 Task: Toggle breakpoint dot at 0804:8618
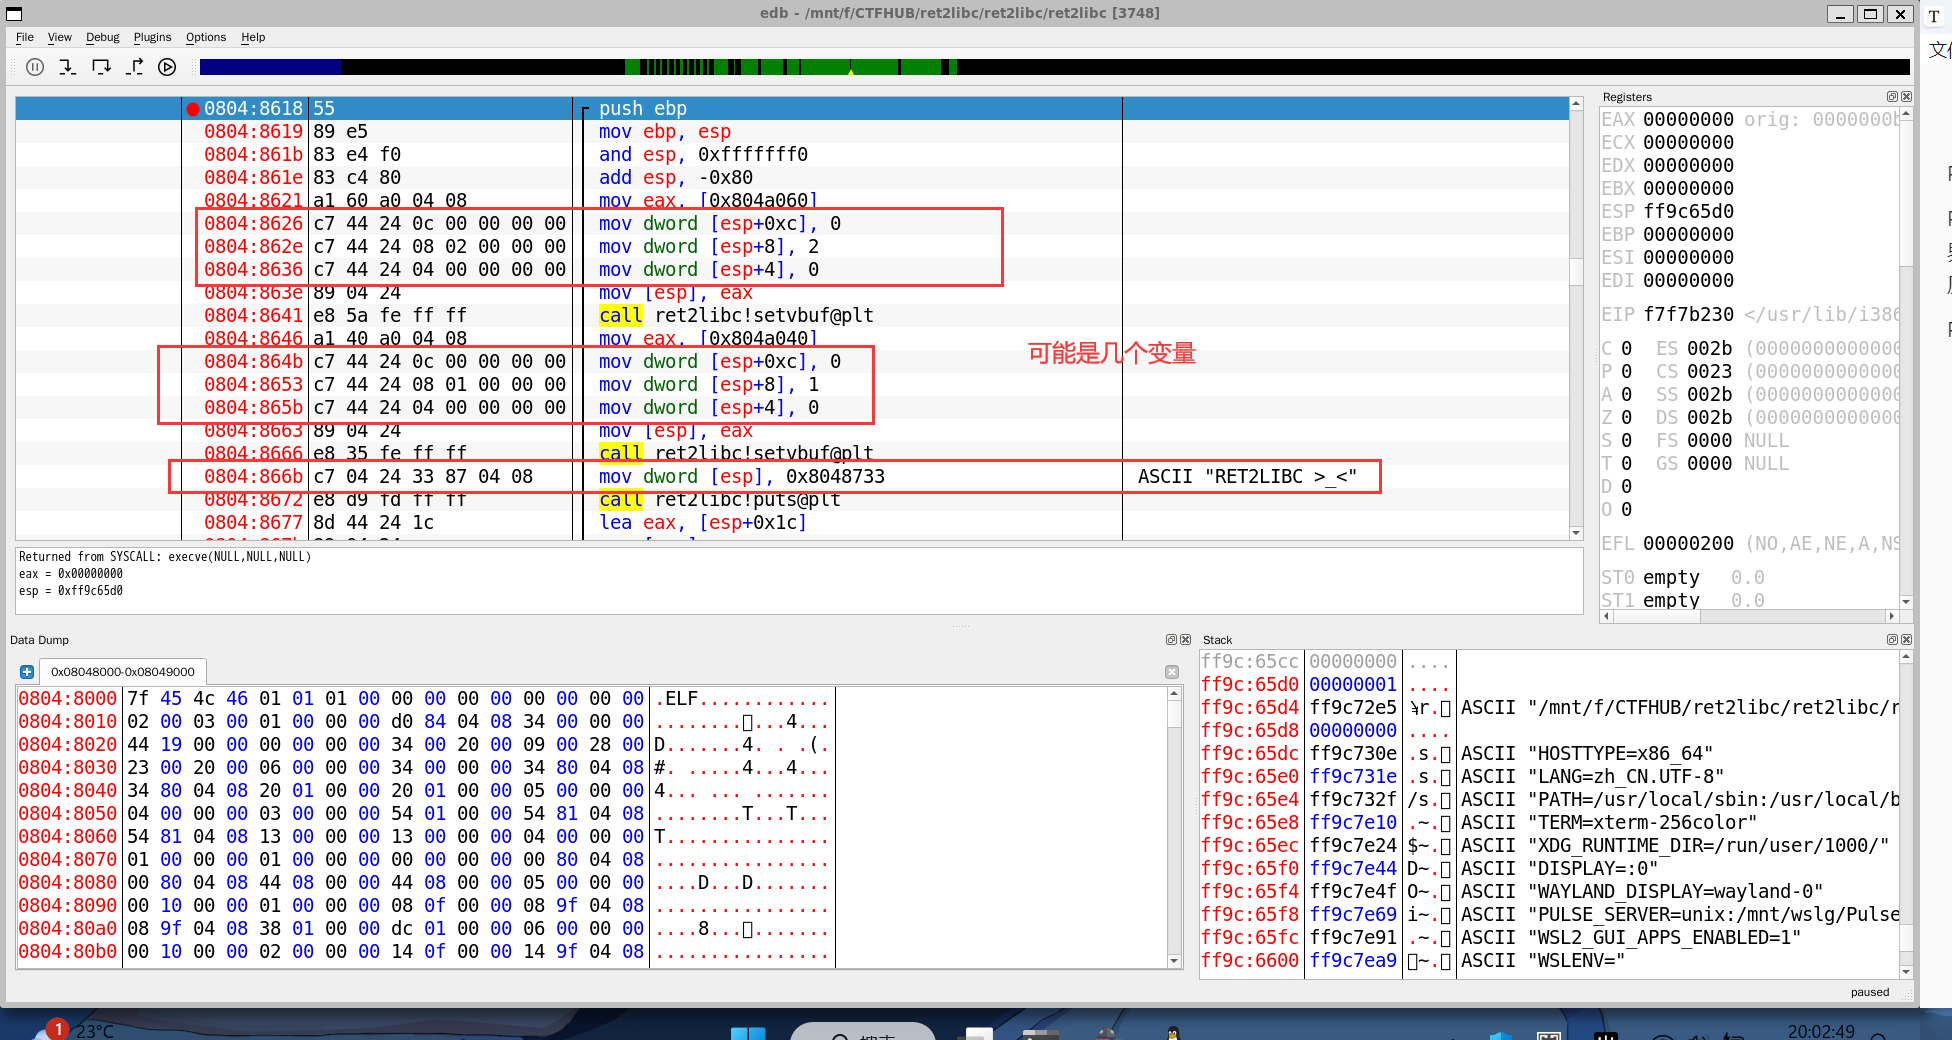[x=193, y=109]
